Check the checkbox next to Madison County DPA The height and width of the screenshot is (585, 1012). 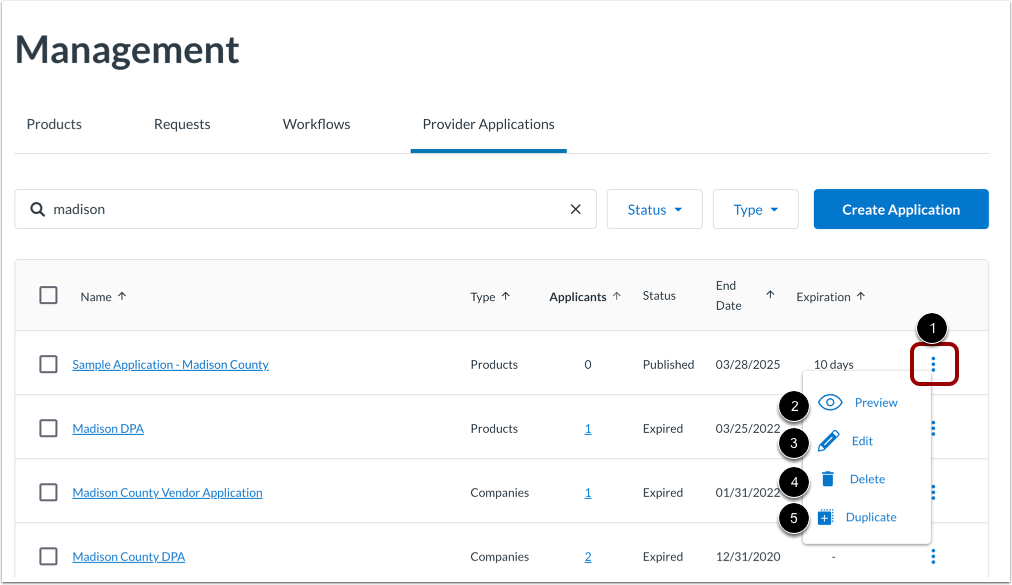tap(48, 556)
